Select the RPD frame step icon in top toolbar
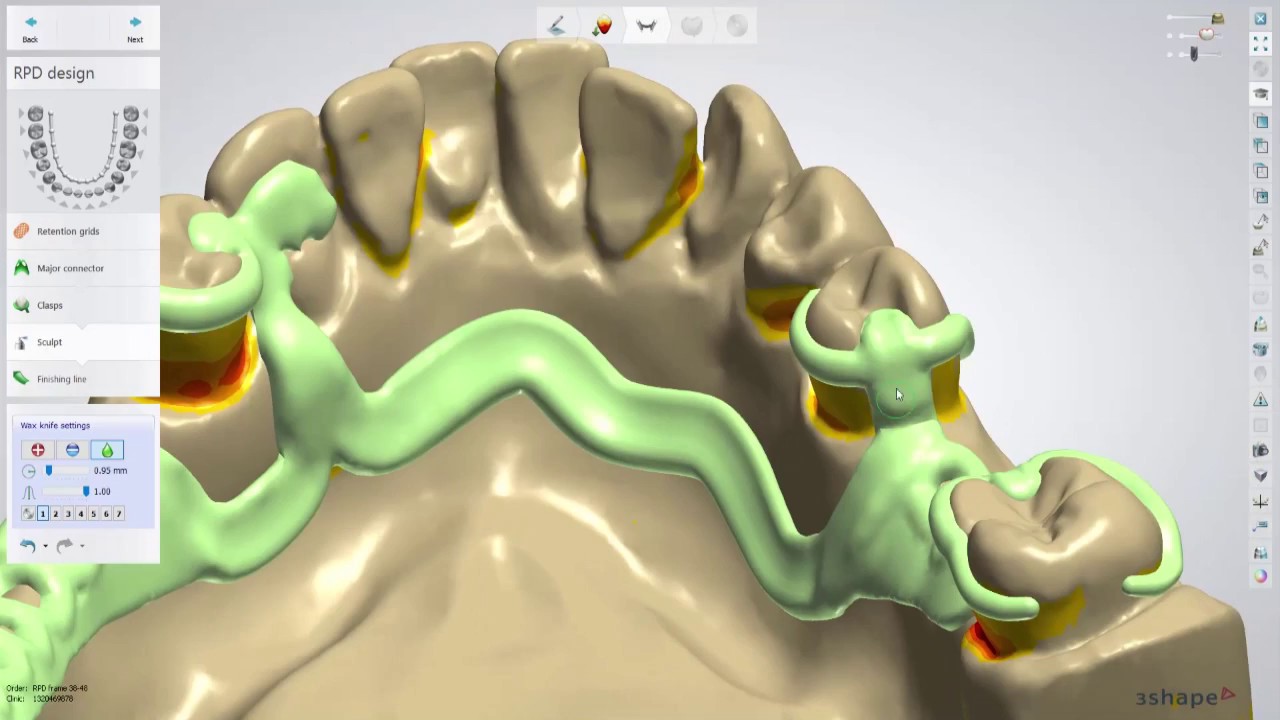The height and width of the screenshot is (720, 1280). click(x=647, y=26)
